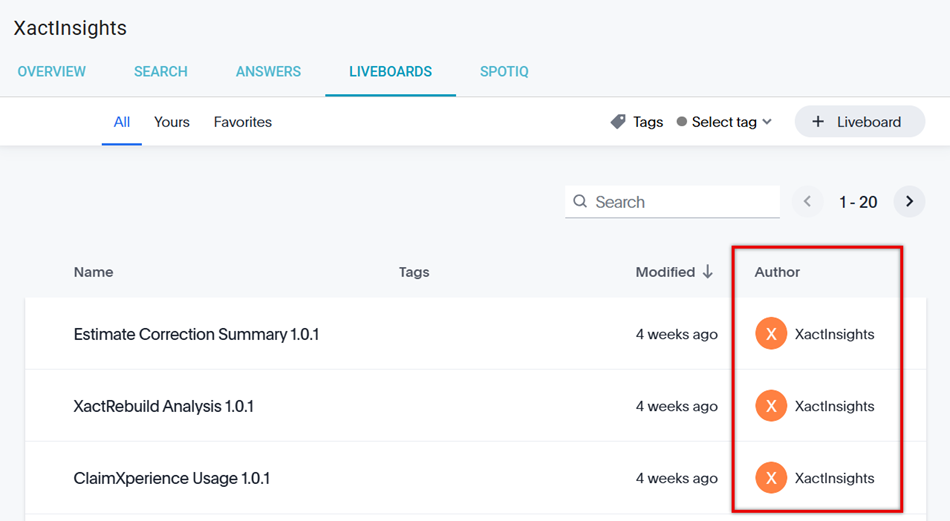Click author avatar for ClaimXperience Usage
This screenshot has width=950, height=521.
[x=771, y=478]
